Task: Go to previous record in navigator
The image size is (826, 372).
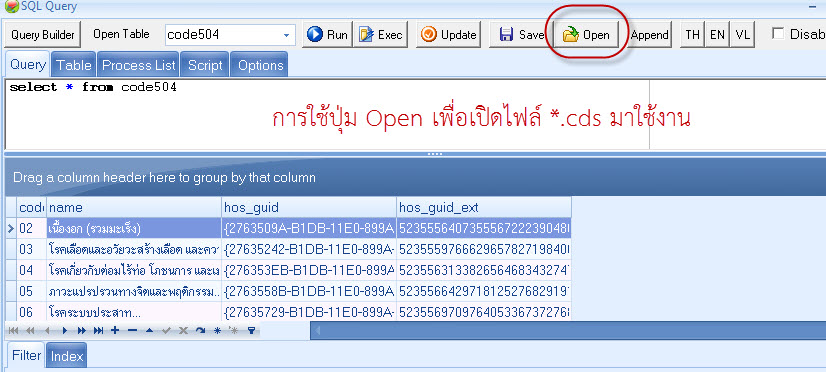Action: tap(47, 331)
